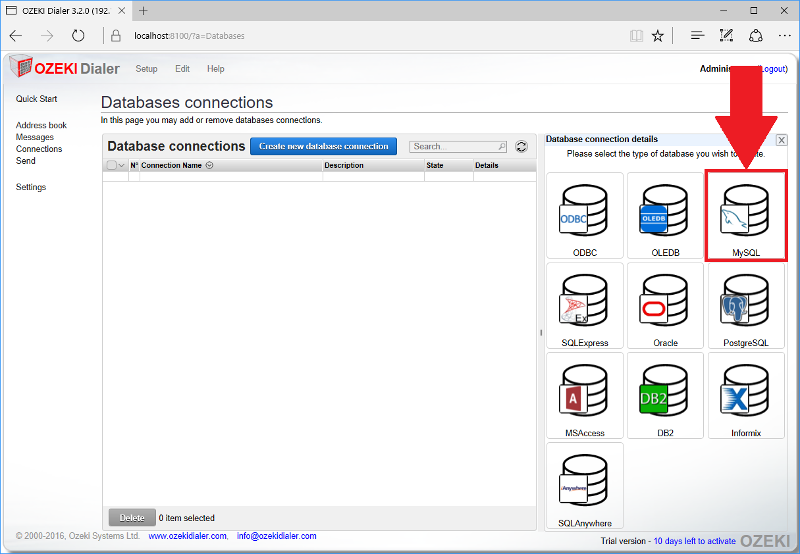Select the PostgreSQL database icon
The image size is (800, 554).
(x=746, y=305)
